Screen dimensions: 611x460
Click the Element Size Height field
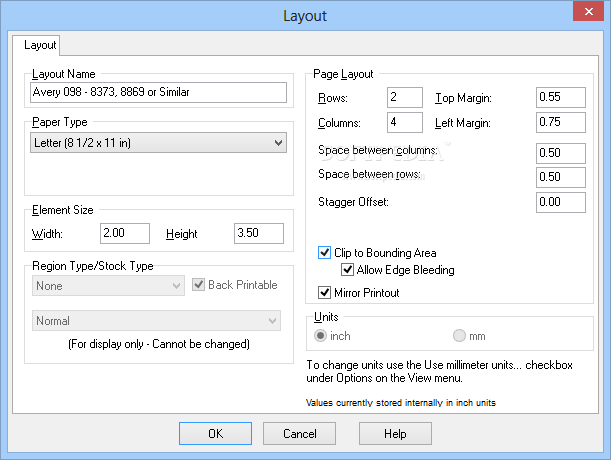tap(259, 234)
